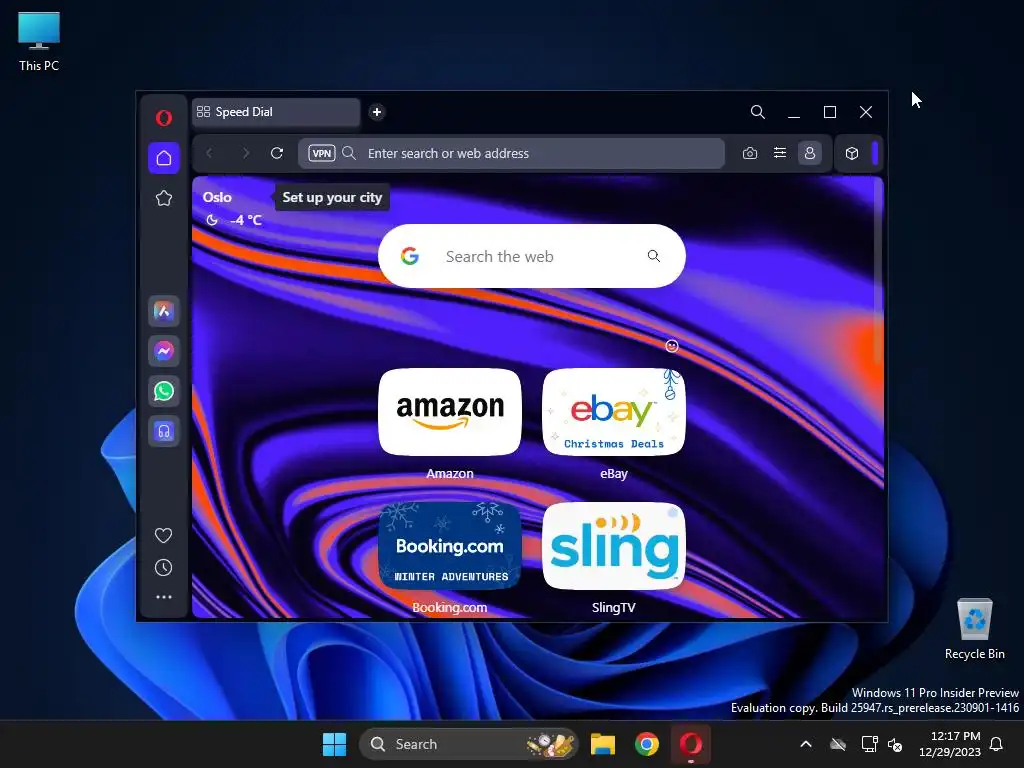The width and height of the screenshot is (1024, 768).
Task: Open a new tab with plus button
Action: click(x=377, y=112)
